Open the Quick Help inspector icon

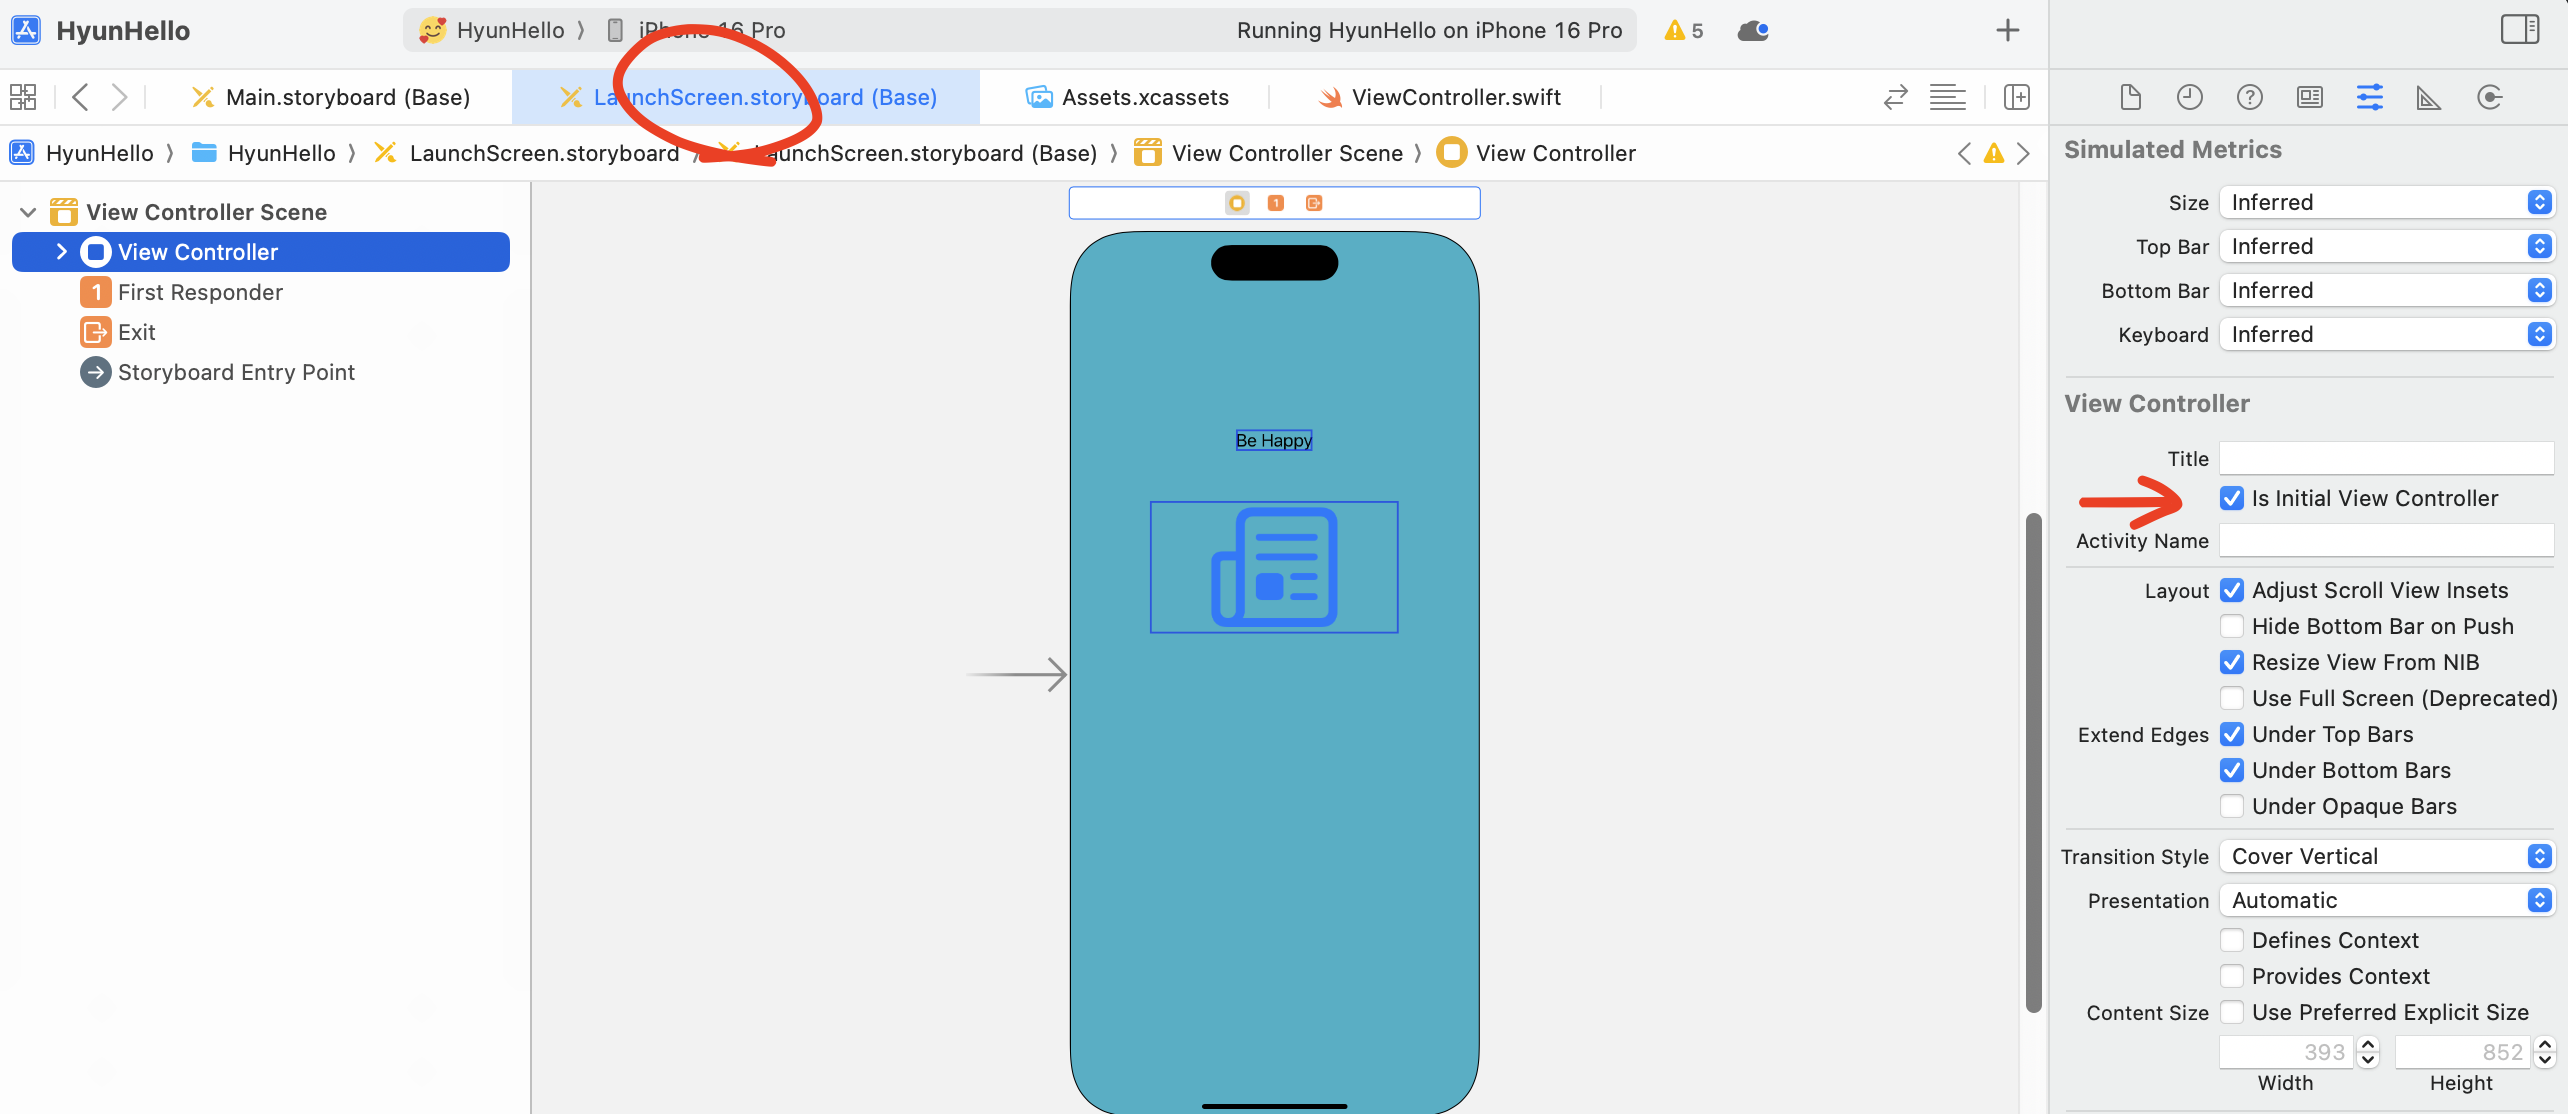click(x=2249, y=97)
